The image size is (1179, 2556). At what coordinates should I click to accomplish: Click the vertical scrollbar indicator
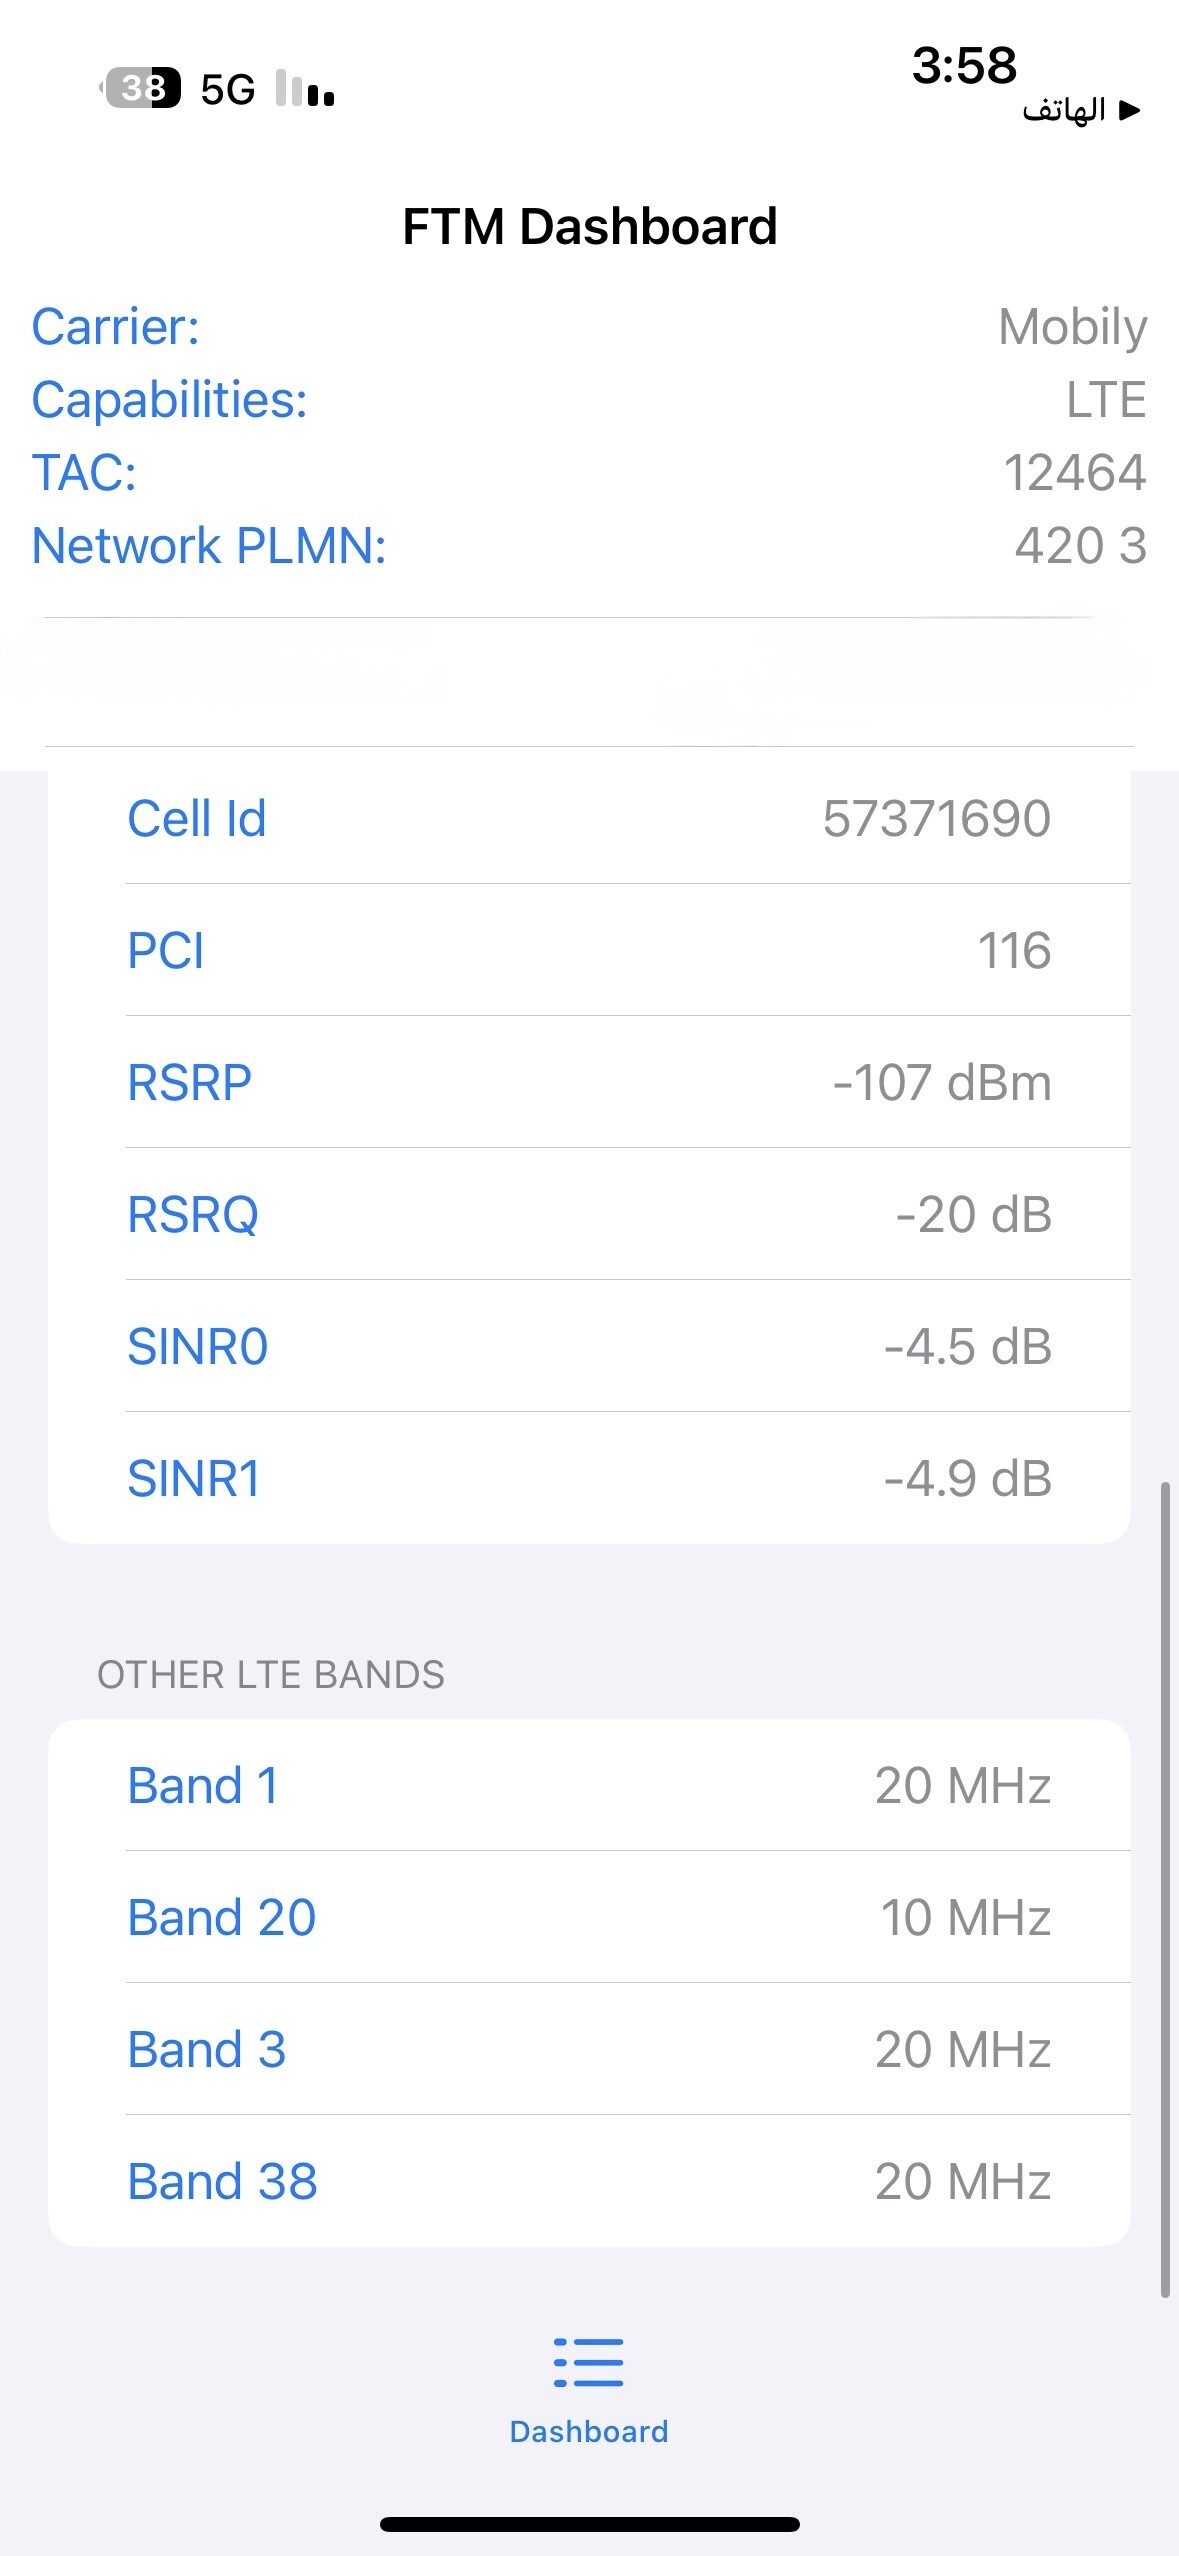click(1165, 1890)
